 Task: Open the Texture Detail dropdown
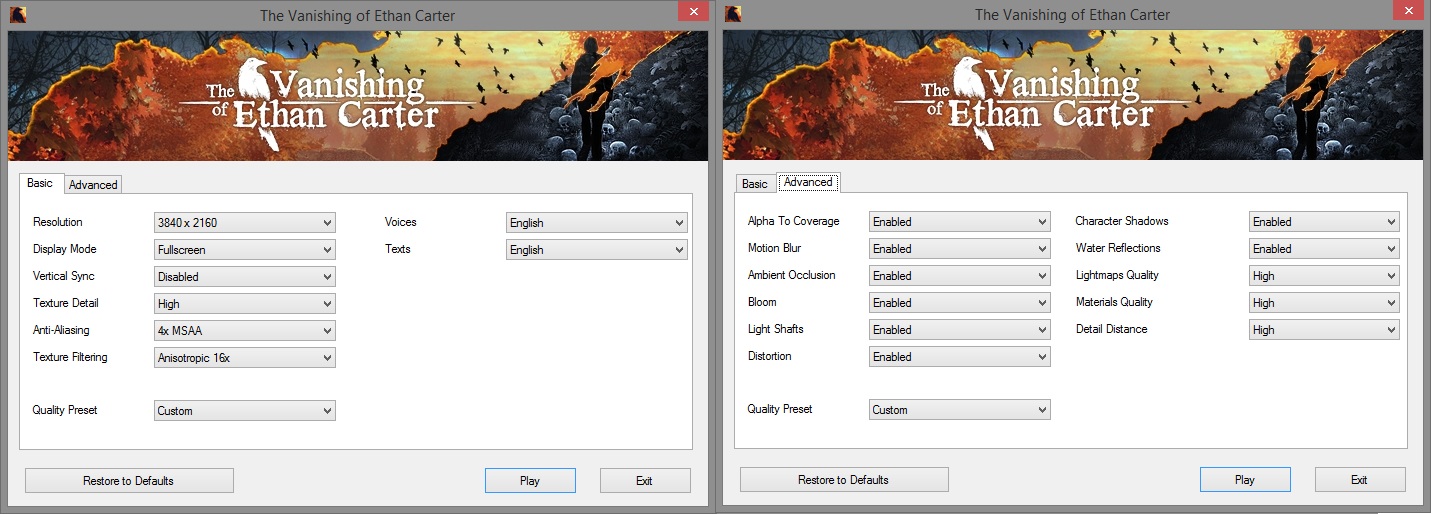pos(245,303)
